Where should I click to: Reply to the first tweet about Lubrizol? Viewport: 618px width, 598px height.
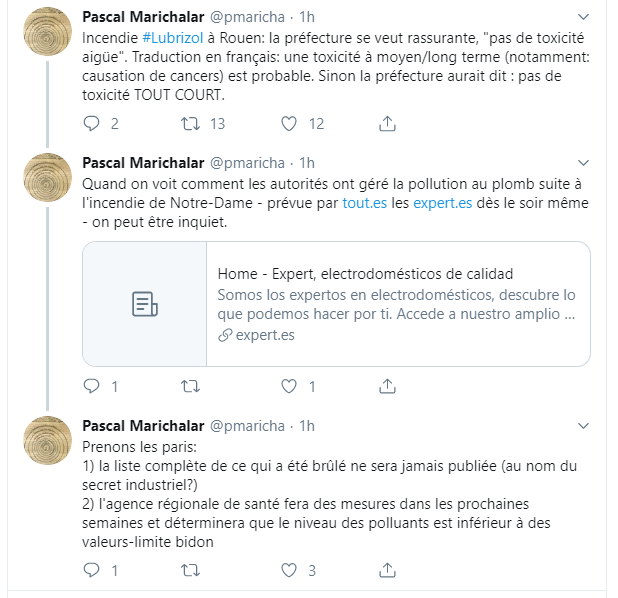[92, 124]
